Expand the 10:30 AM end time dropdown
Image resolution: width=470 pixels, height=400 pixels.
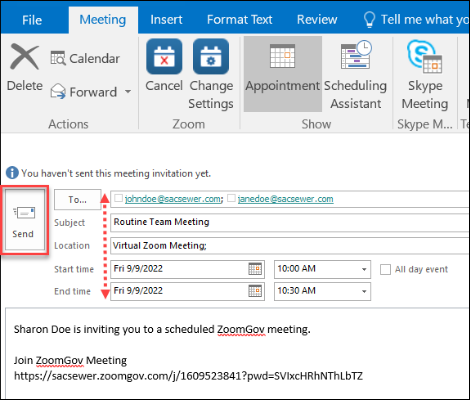click(x=364, y=291)
